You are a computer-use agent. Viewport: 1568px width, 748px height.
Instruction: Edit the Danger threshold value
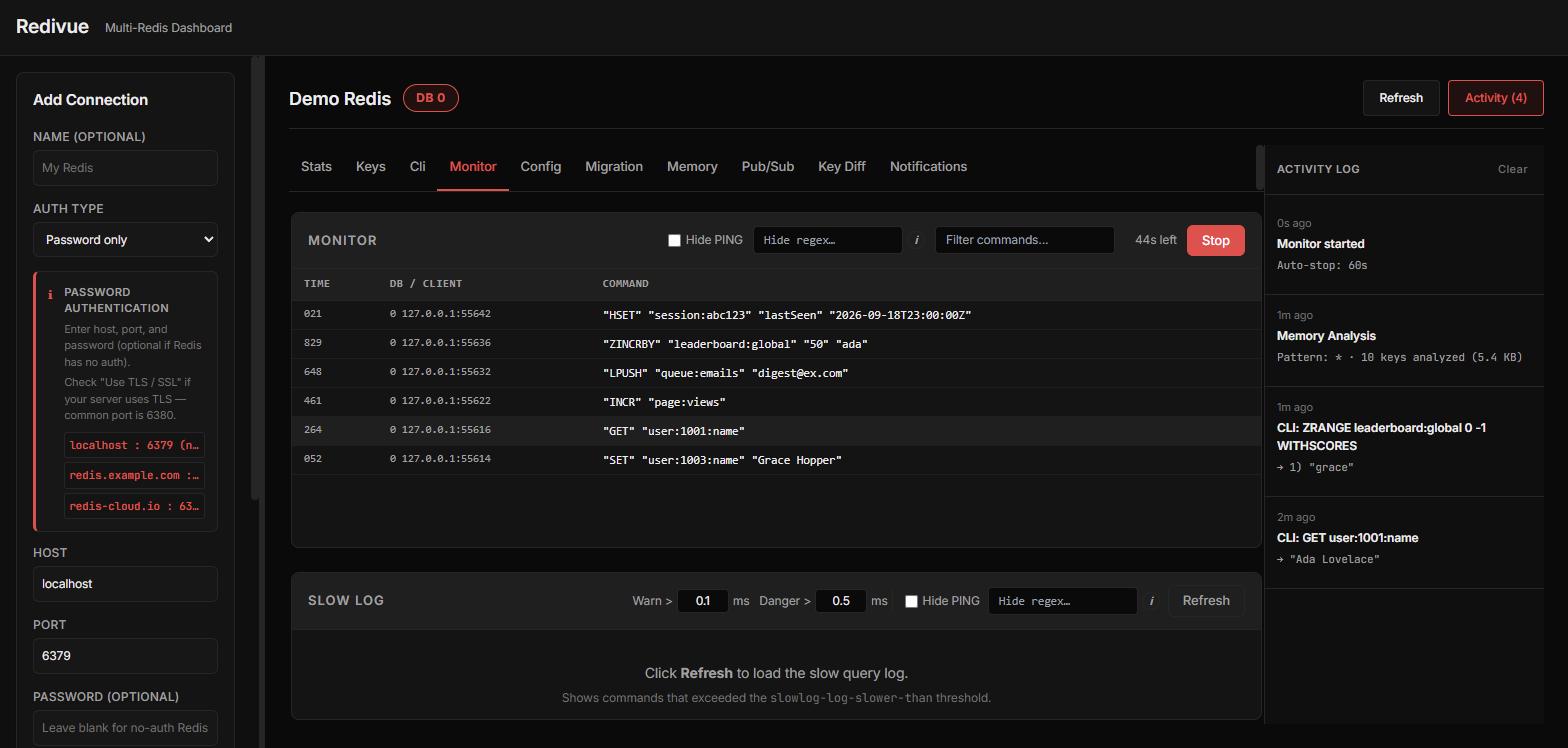[x=841, y=601]
